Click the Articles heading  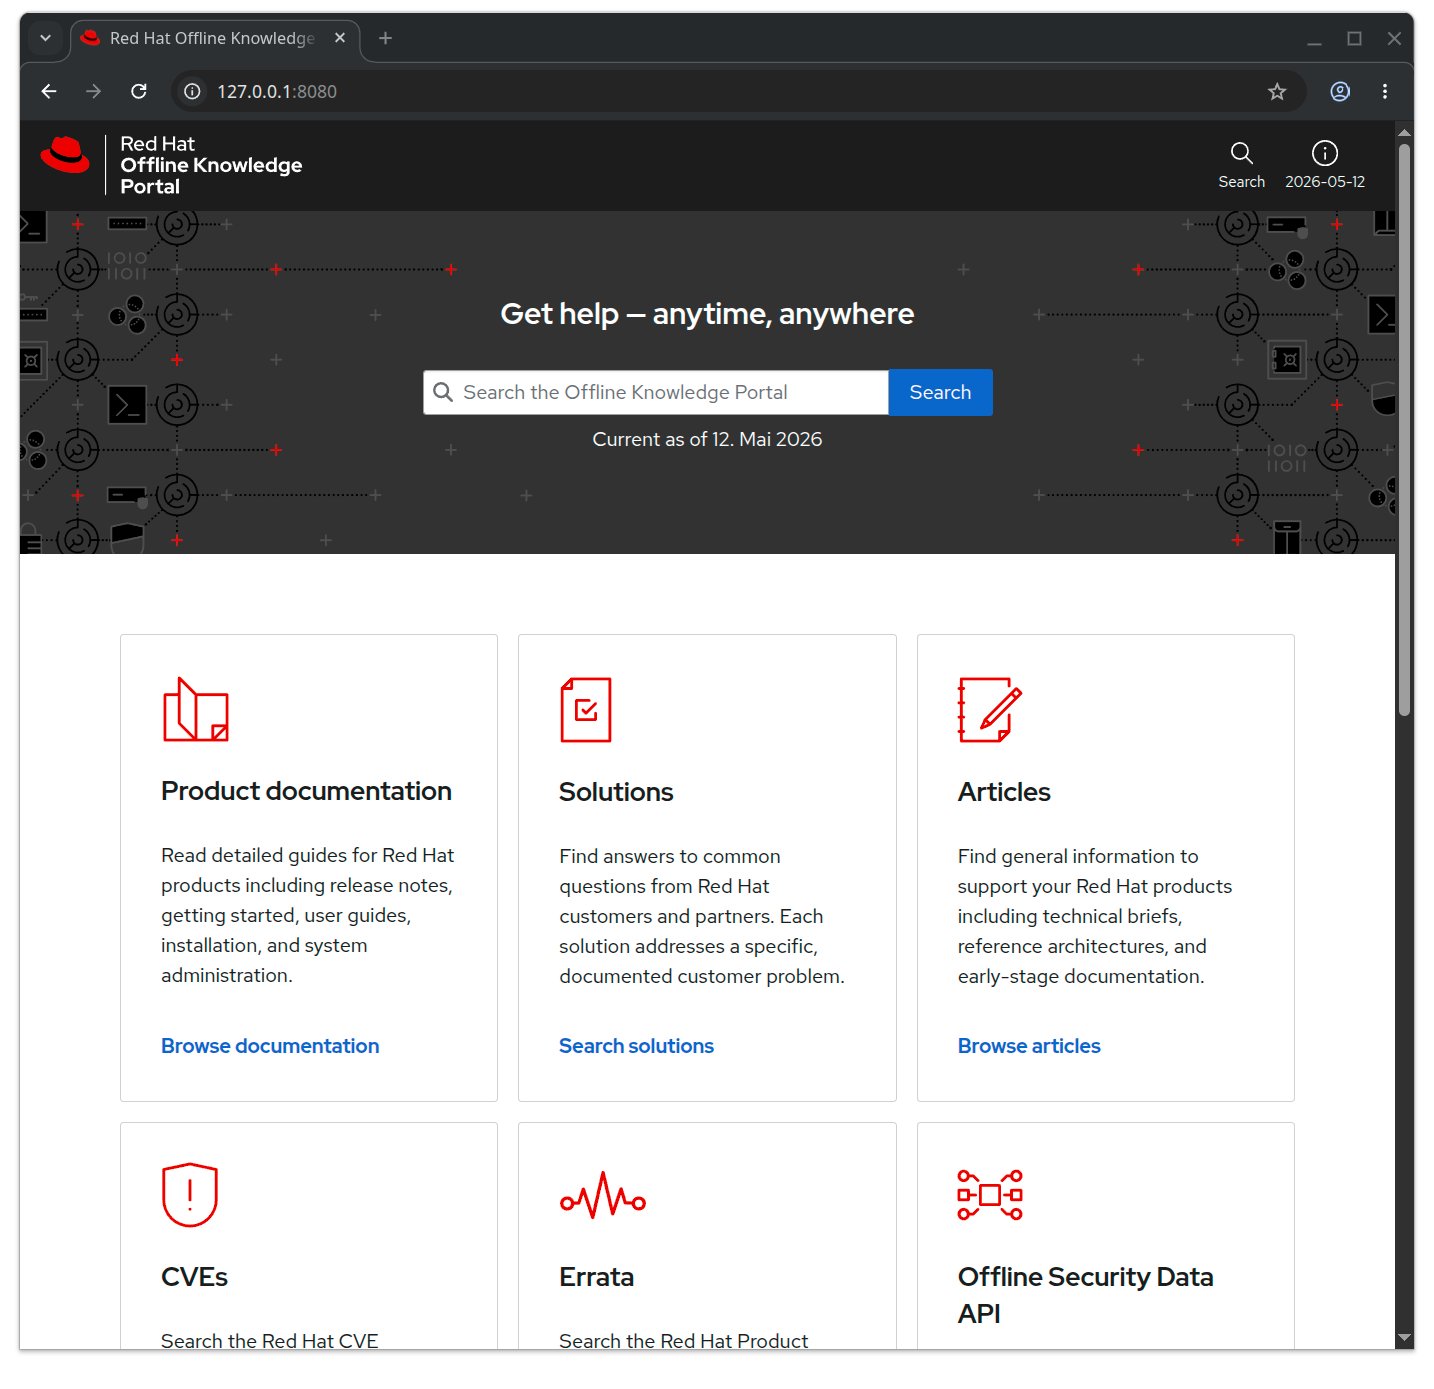(x=1004, y=792)
